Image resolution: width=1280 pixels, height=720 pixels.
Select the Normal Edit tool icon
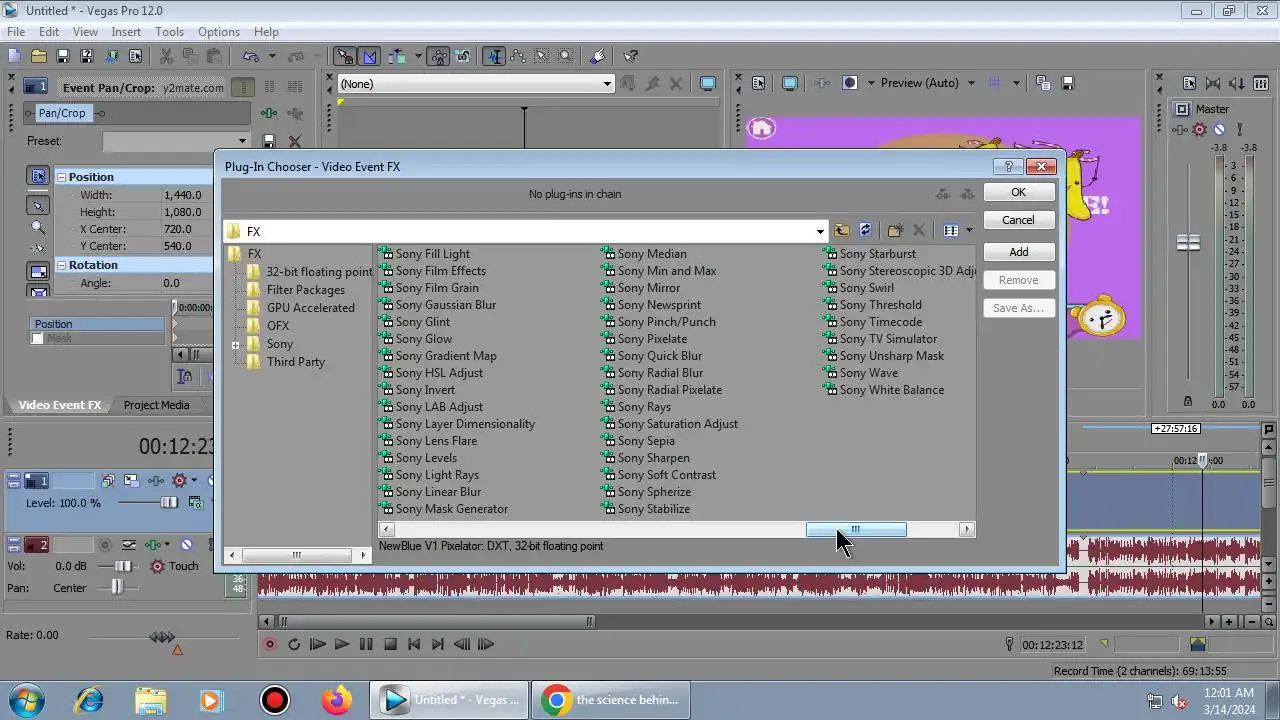pyautogui.click(x=493, y=57)
